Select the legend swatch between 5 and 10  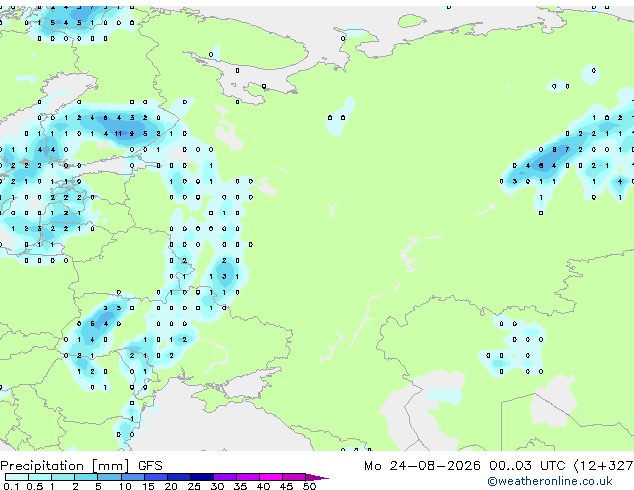coord(109,477)
